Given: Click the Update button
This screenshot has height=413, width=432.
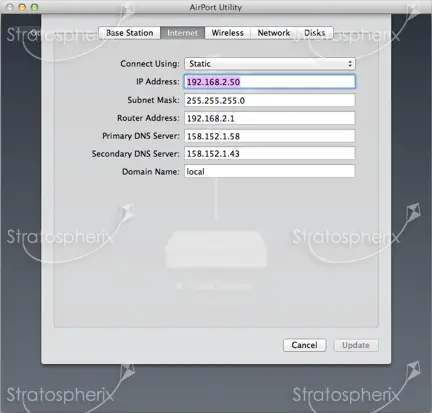Looking at the screenshot, I should [x=356, y=345].
